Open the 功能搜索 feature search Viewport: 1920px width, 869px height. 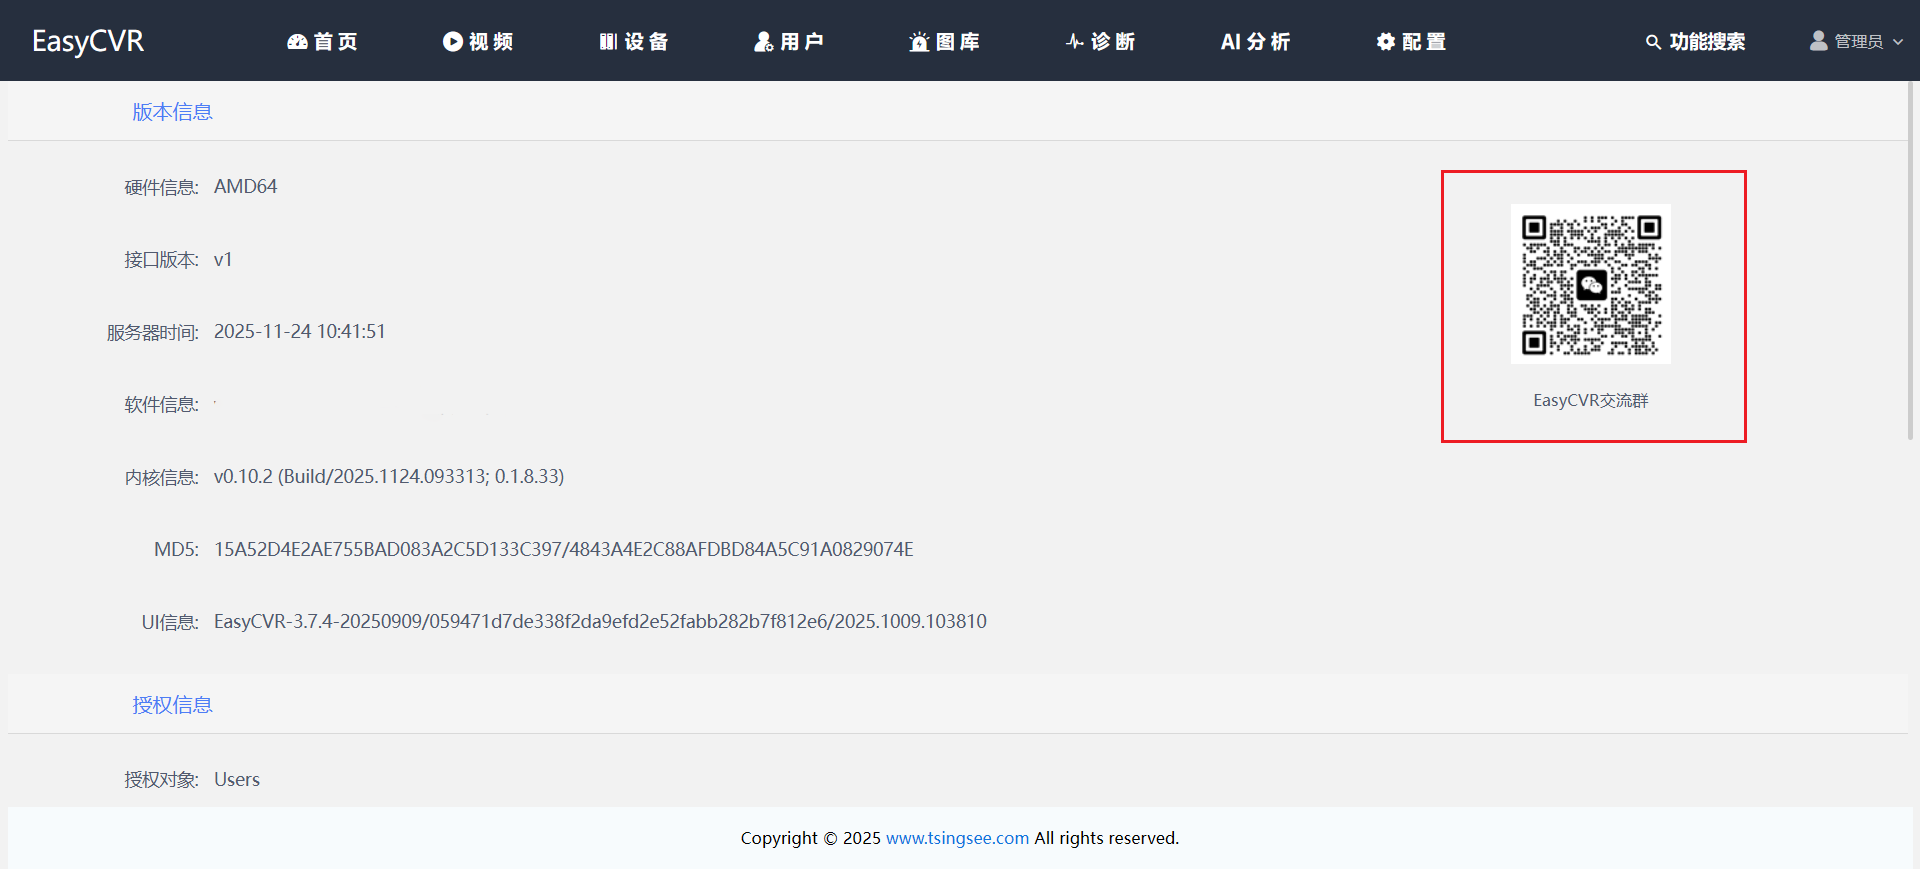(x=1706, y=41)
